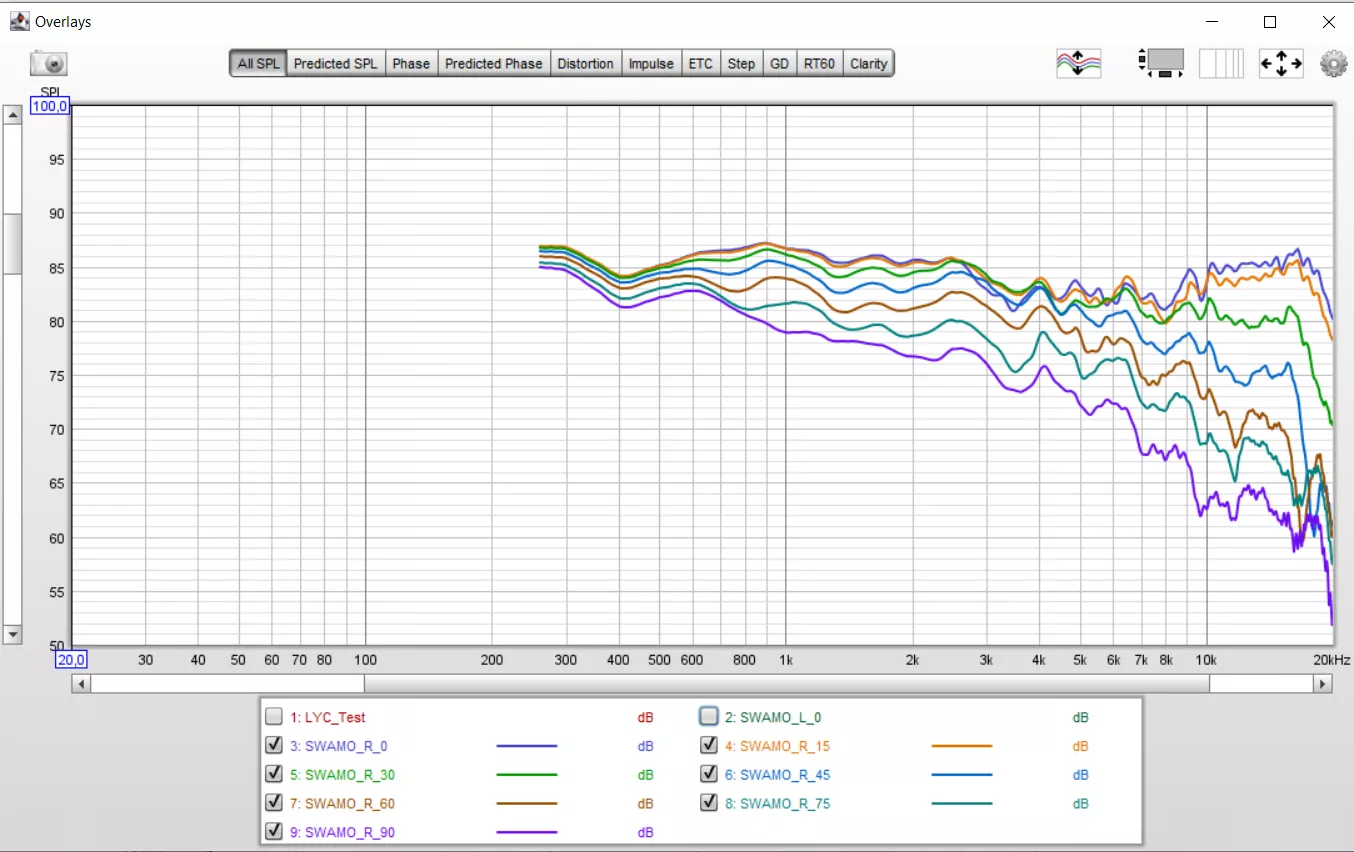The height and width of the screenshot is (852, 1354).
Task: Open the gear graph controls
Action: 1334,64
